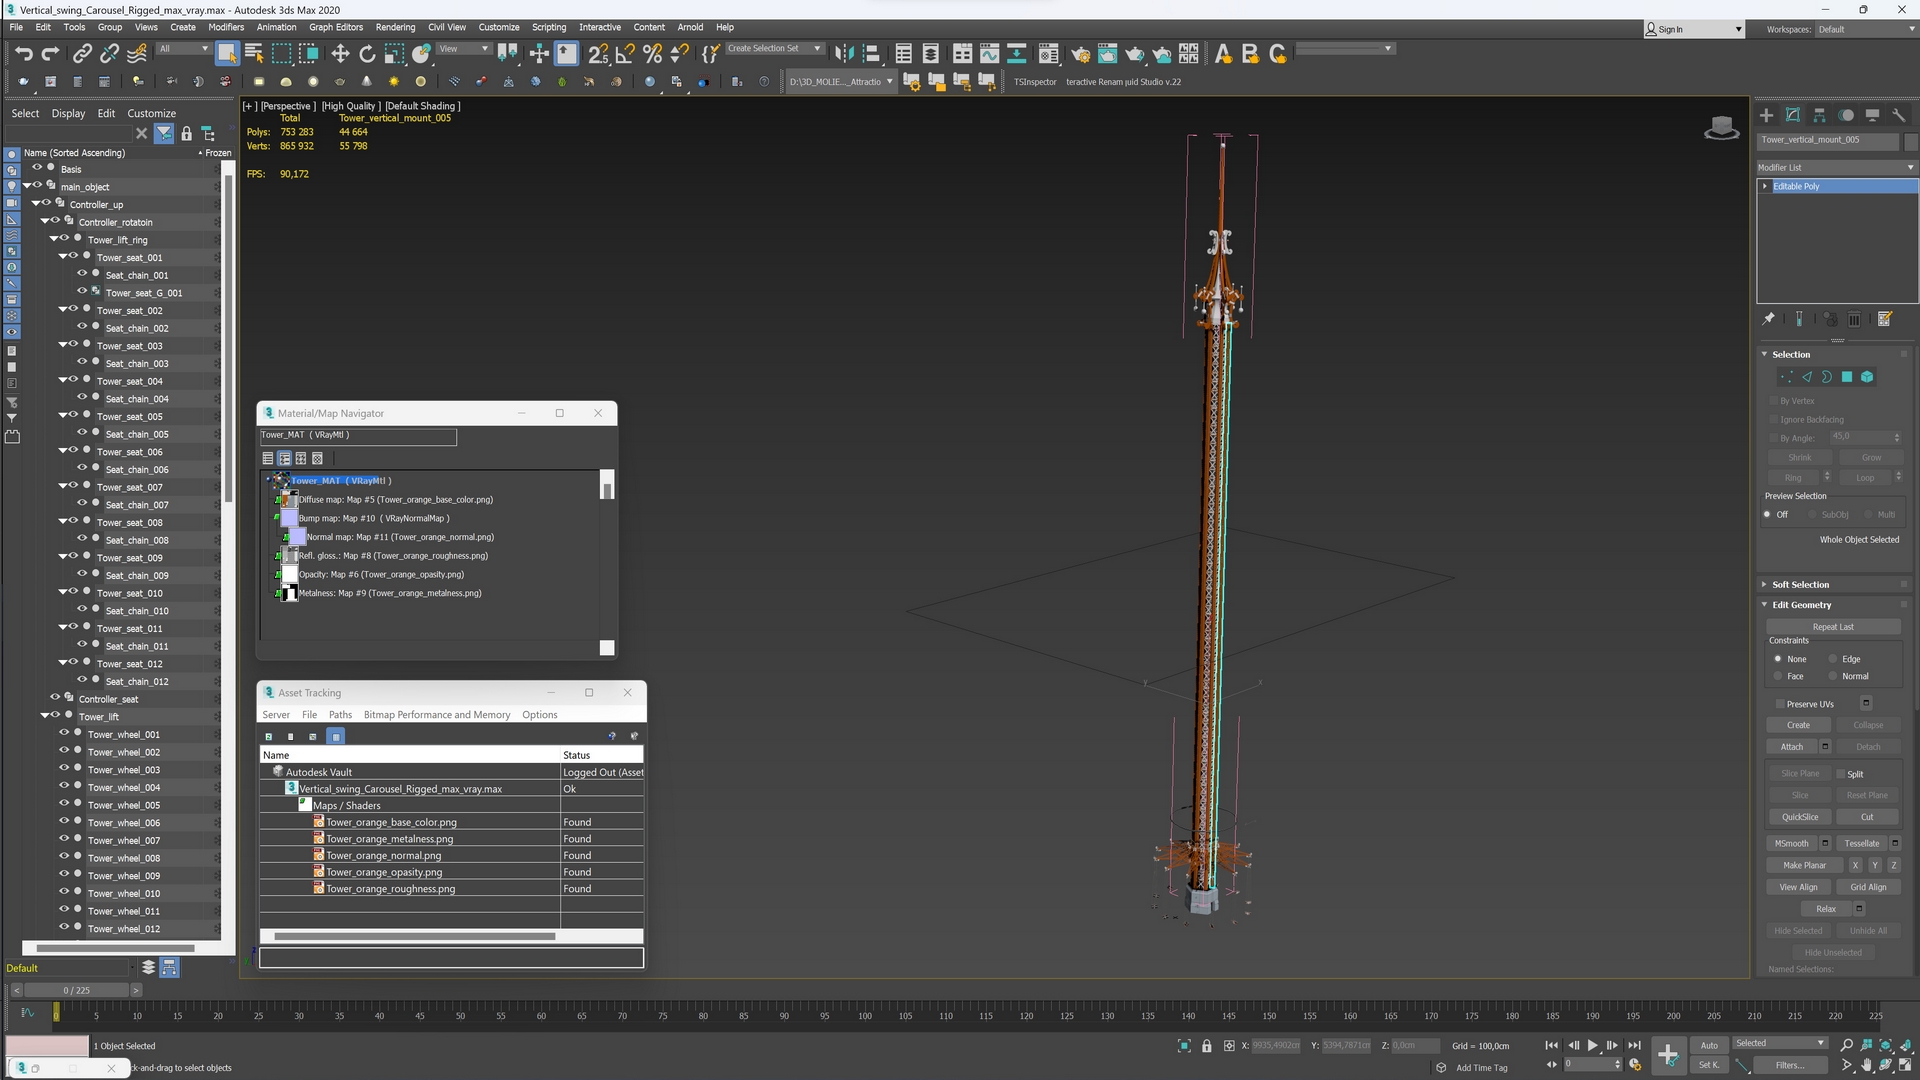
Task: Click the QuickSlice button
Action: pos(1799,817)
